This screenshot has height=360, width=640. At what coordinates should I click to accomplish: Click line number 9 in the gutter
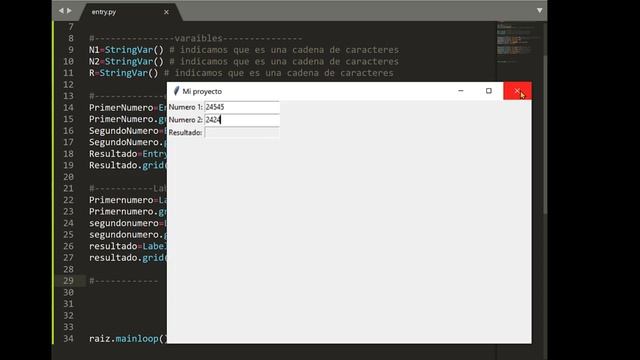tap(71, 50)
